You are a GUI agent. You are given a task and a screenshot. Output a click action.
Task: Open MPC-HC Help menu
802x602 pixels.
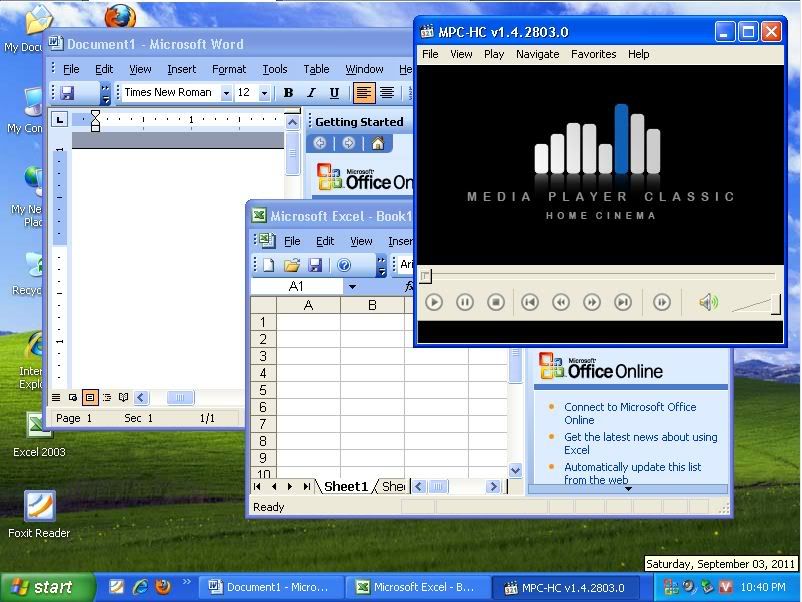(x=638, y=54)
